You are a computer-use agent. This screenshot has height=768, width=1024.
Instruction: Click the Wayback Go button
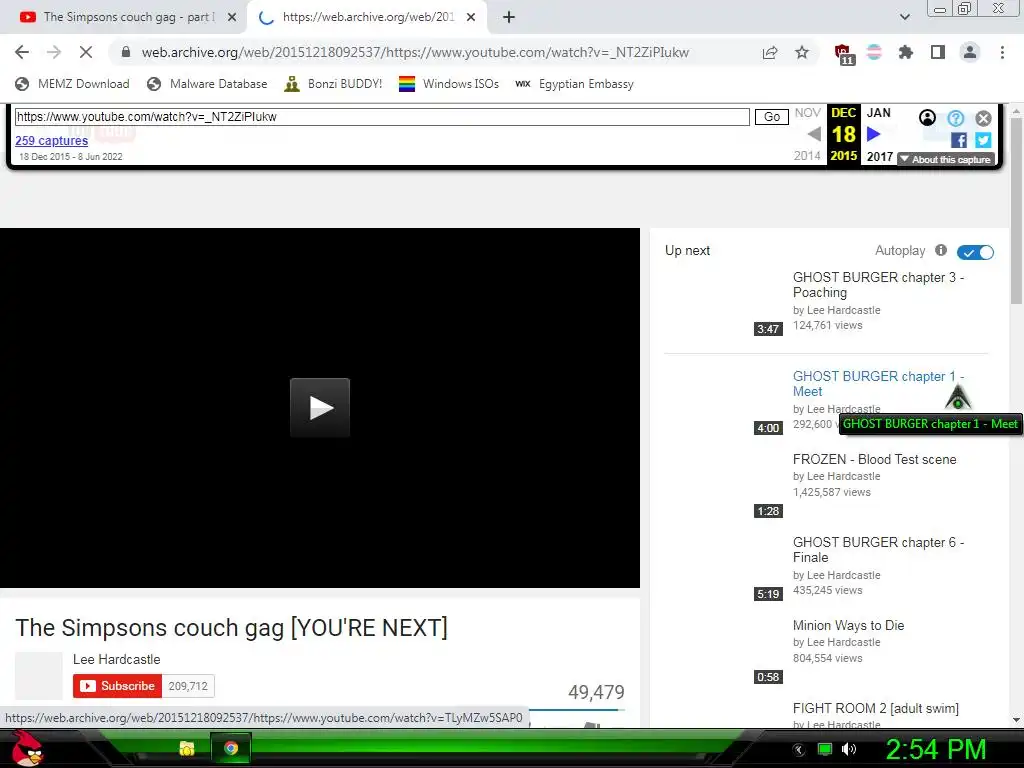click(771, 117)
